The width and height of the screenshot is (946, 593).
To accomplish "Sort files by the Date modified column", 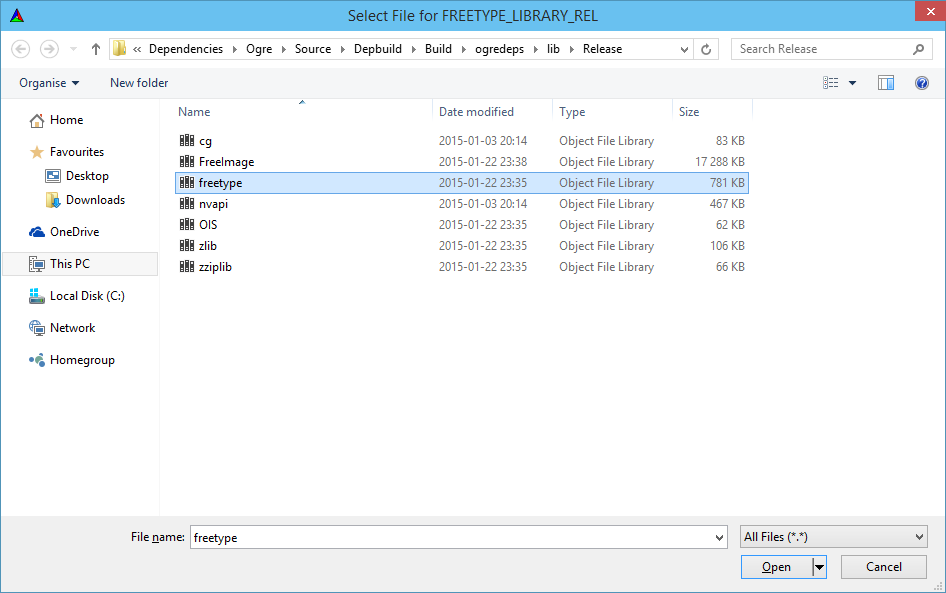I will click(x=478, y=111).
